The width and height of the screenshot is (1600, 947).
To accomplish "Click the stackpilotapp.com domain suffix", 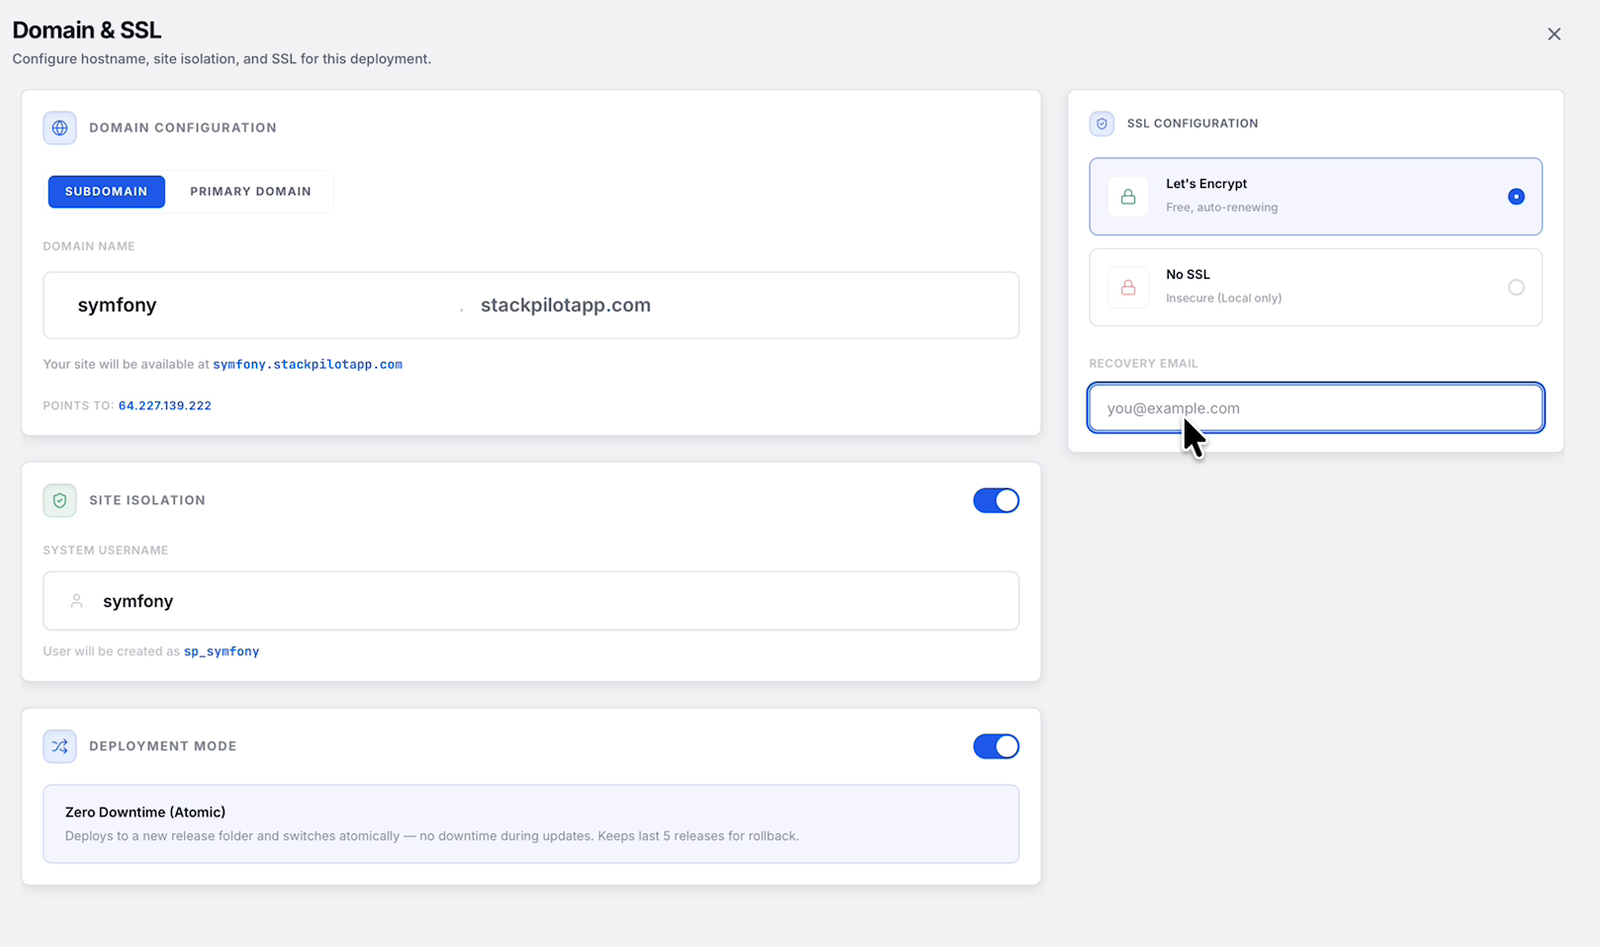I will pos(566,305).
